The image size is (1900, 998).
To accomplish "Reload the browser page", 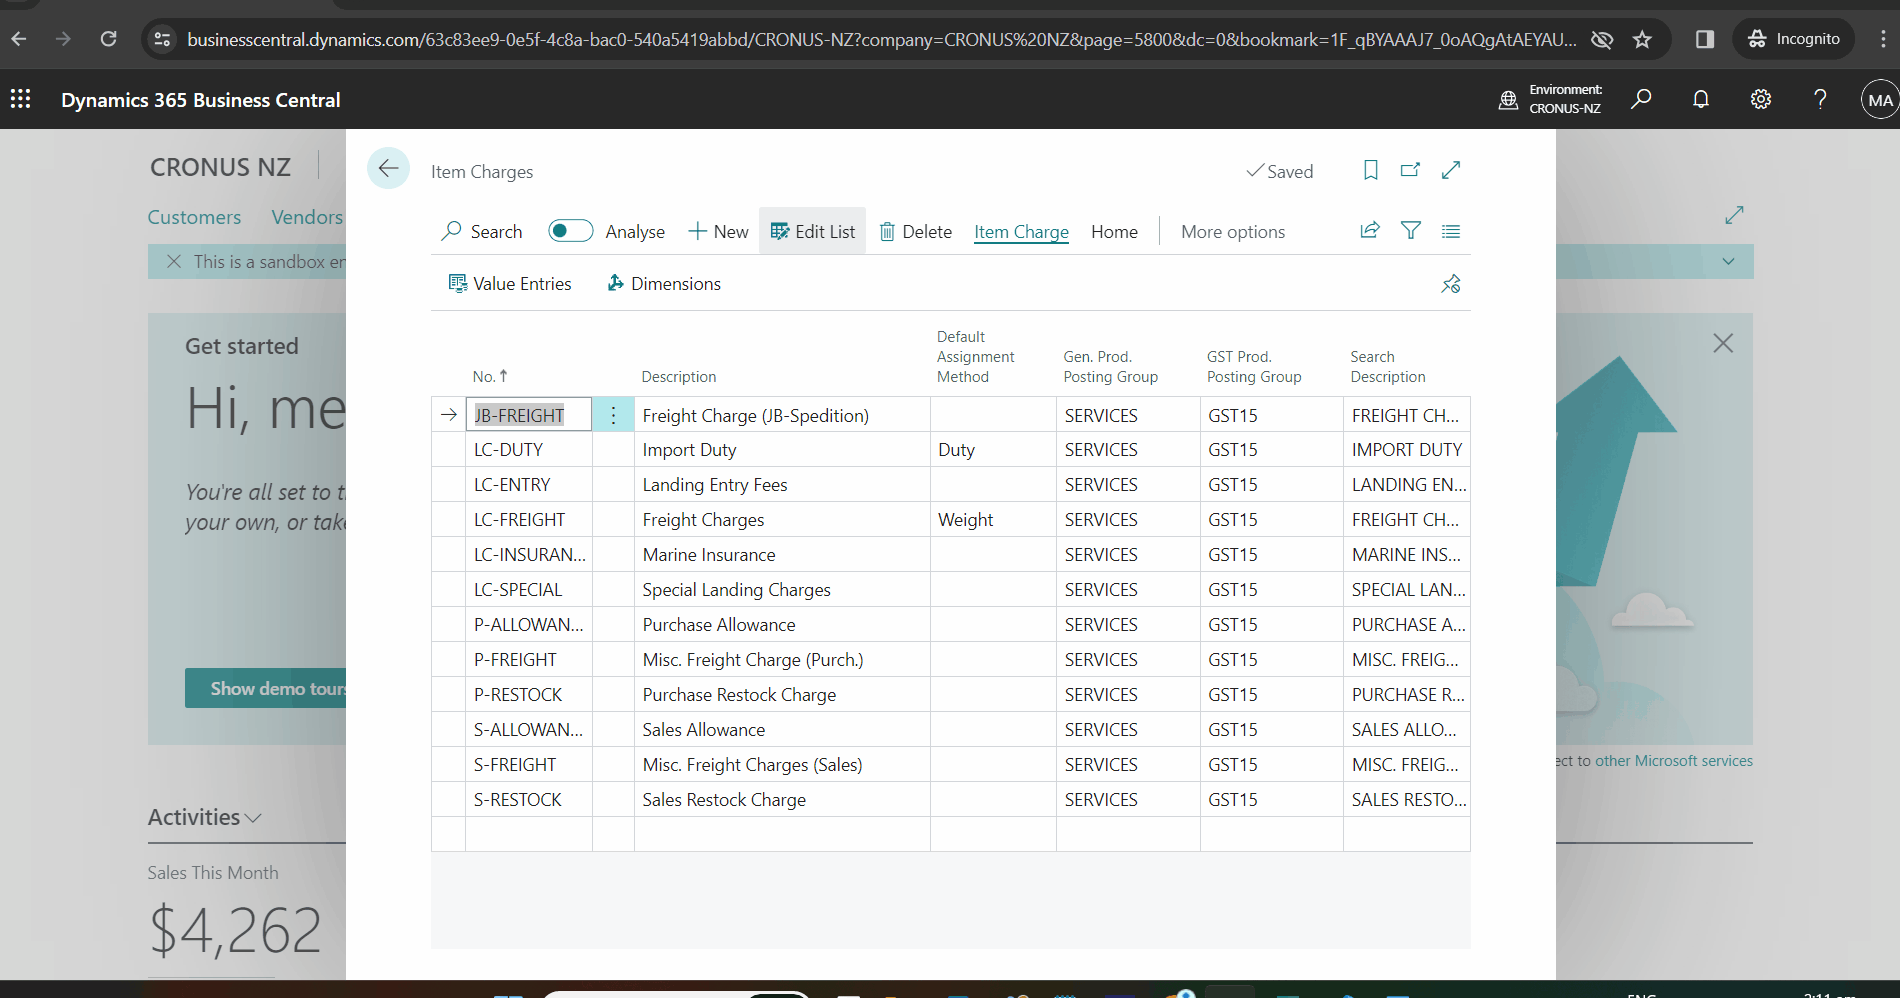I will click(x=108, y=39).
